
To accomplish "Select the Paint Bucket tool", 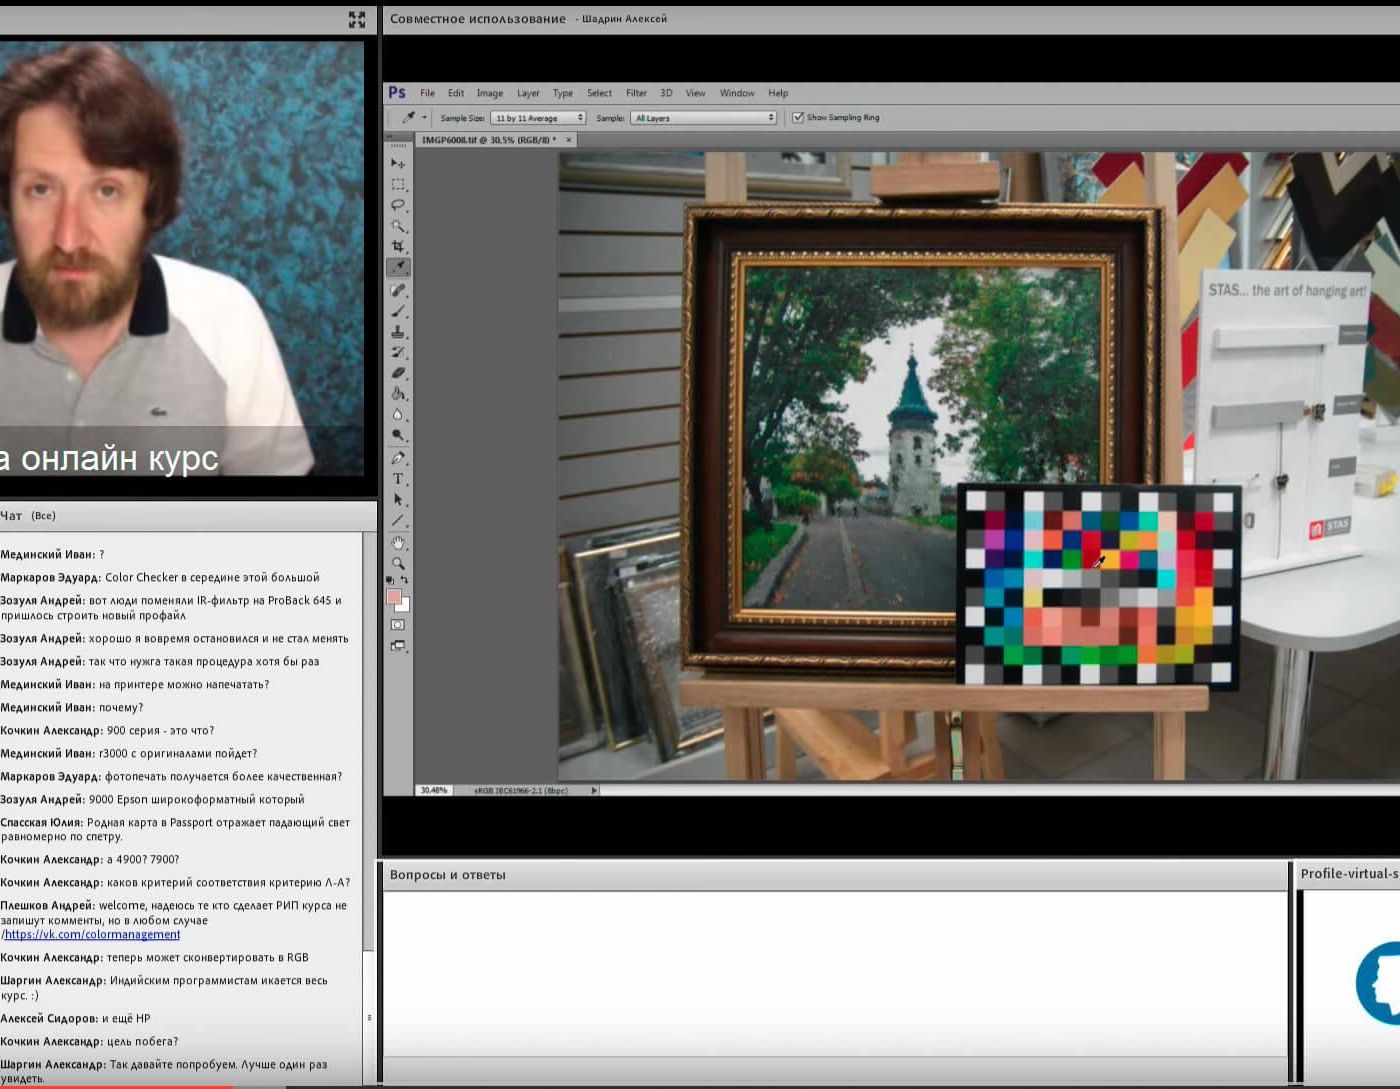I will coord(398,394).
